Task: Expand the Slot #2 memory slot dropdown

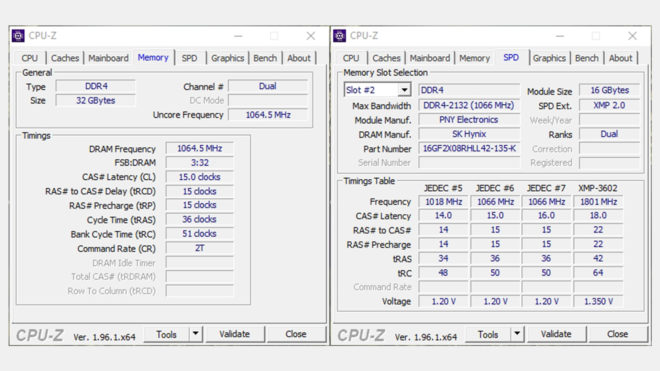Action: pyautogui.click(x=404, y=90)
